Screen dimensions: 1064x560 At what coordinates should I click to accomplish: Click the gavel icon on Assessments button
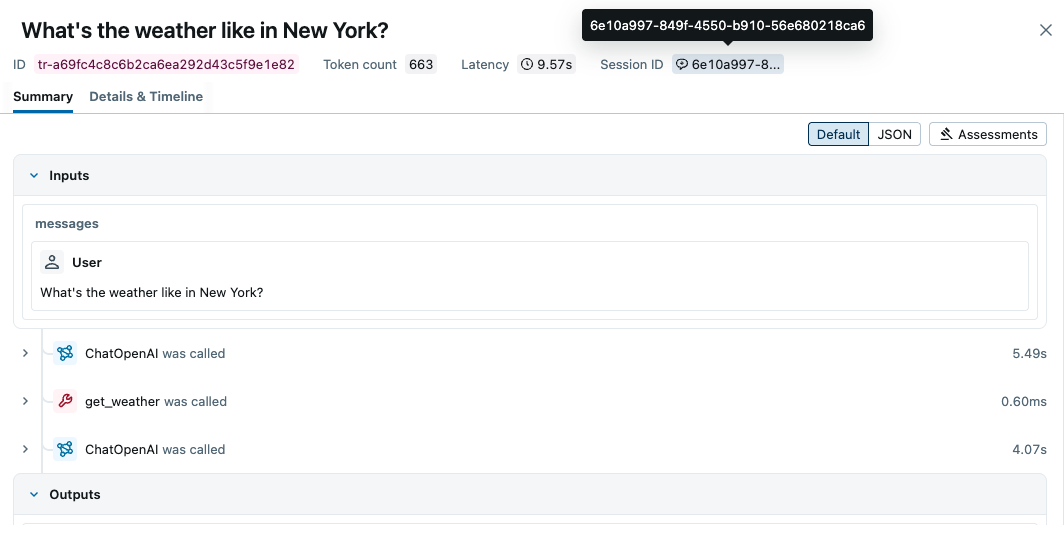click(x=945, y=134)
